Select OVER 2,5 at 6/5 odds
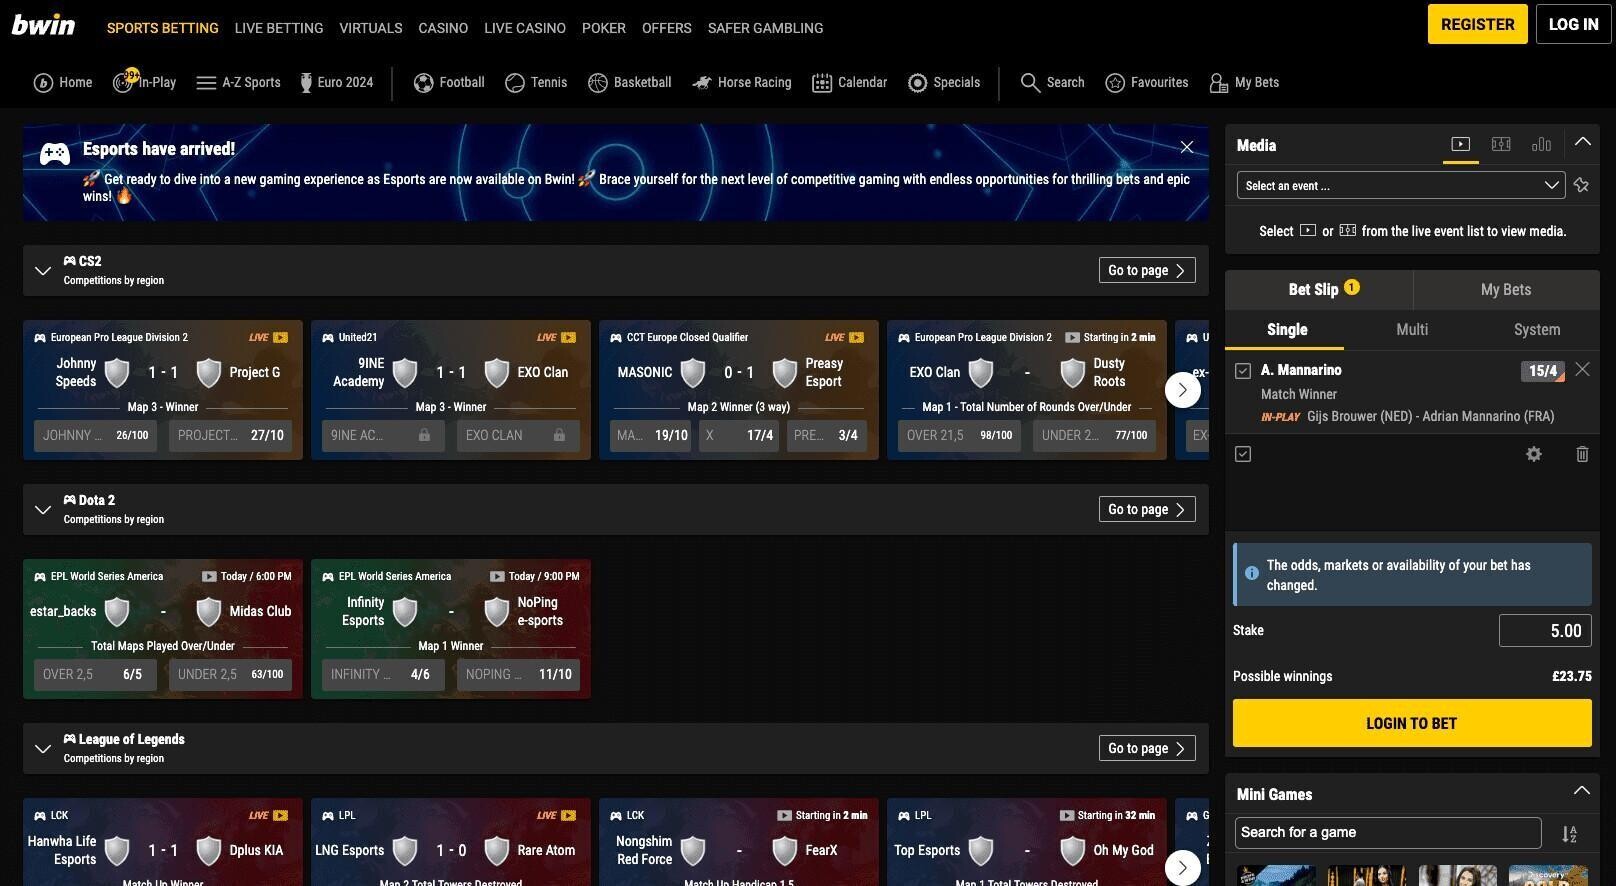 click(x=95, y=674)
